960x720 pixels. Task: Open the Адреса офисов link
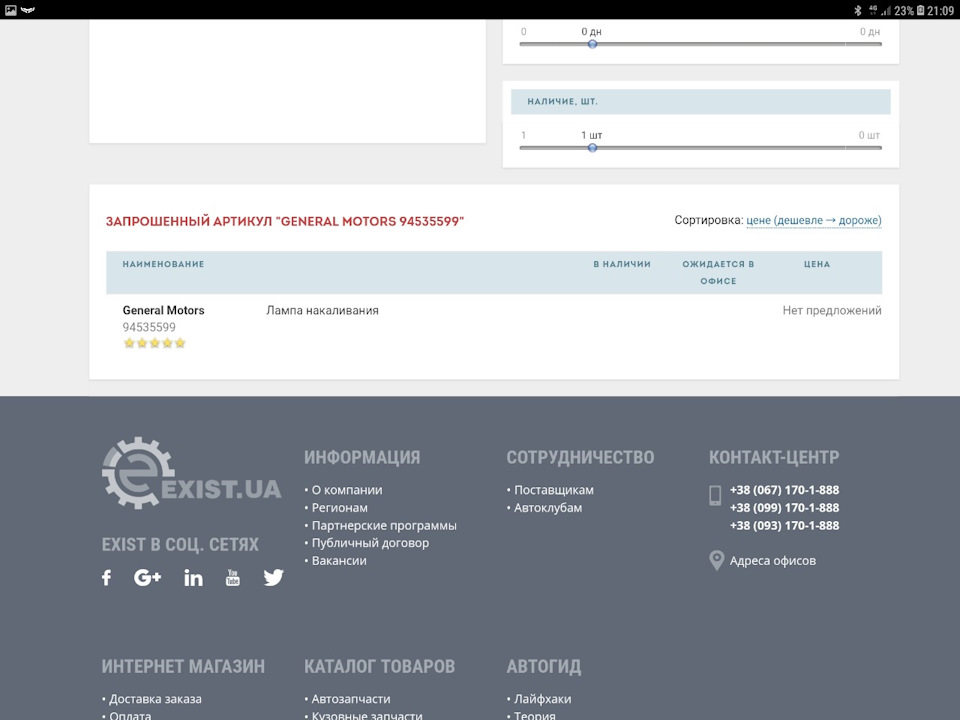click(773, 560)
